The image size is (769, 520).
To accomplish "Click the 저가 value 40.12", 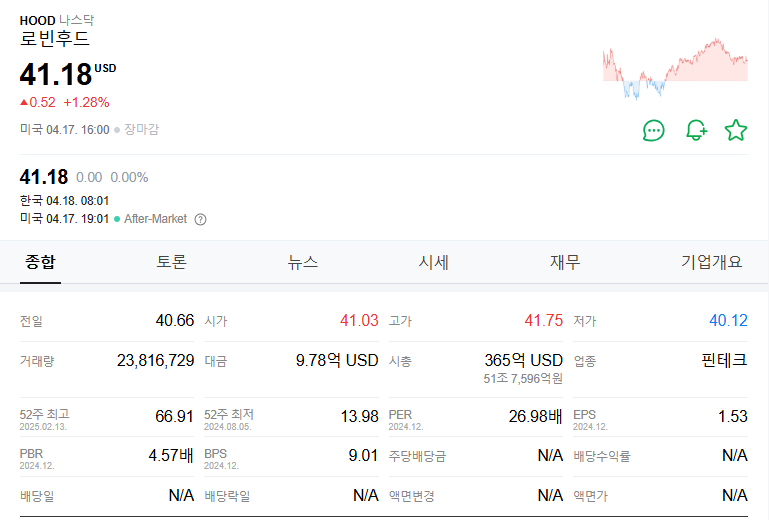I will (728, 320).
